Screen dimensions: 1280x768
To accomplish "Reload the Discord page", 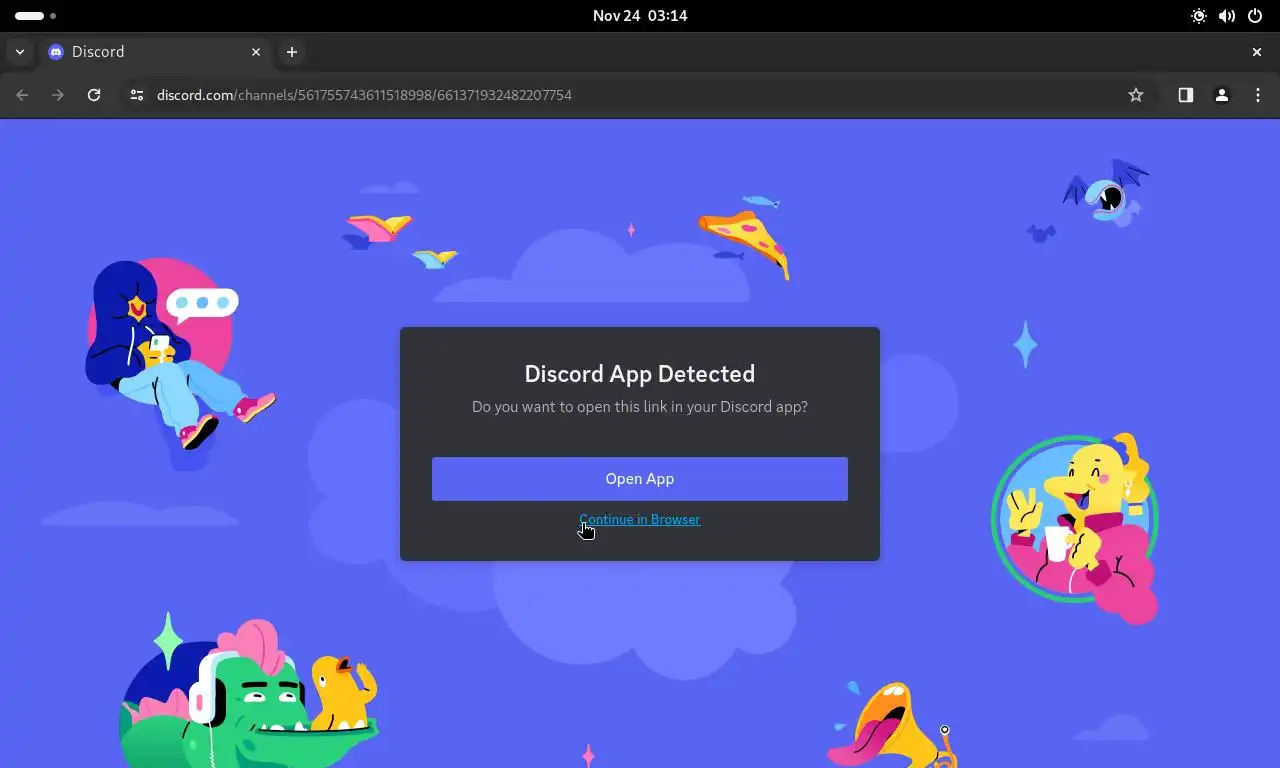I will 94,95.
